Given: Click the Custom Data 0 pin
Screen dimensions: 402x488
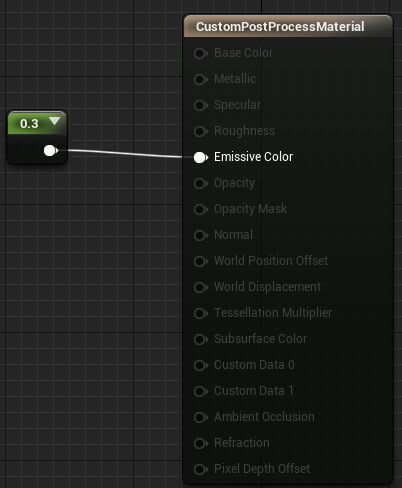Looking at the screenshot, I should tap(200, 365).
